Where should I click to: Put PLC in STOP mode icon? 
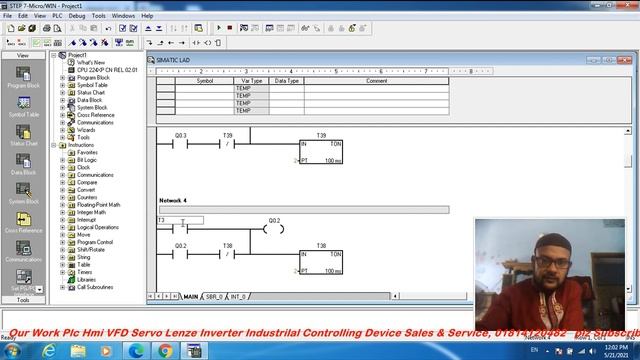230,28
